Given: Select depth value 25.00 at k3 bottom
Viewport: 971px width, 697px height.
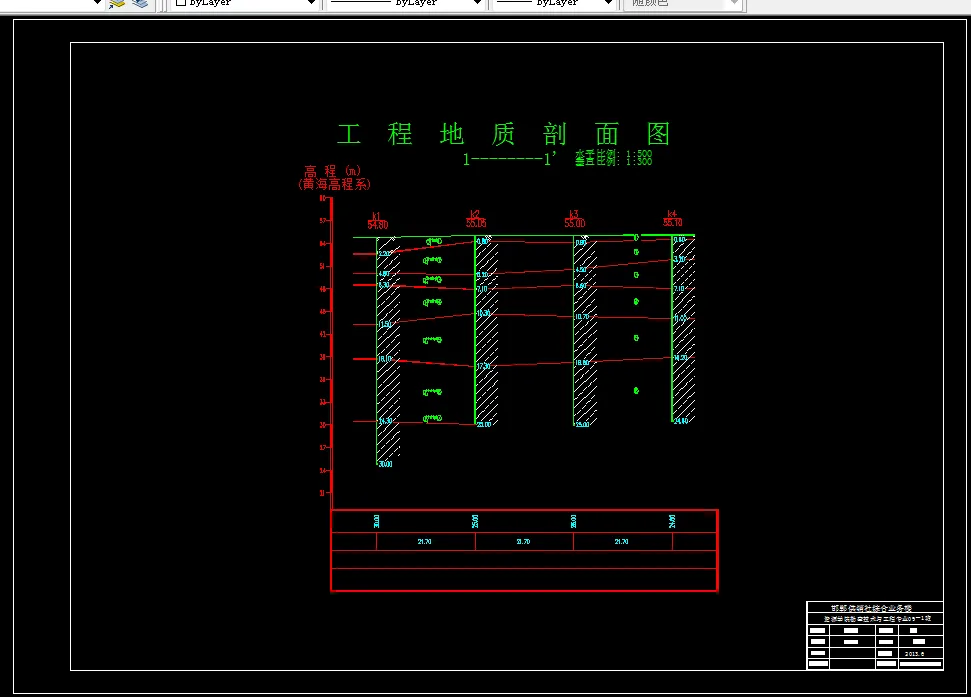Looking at the screenshot, I should 582,425.
